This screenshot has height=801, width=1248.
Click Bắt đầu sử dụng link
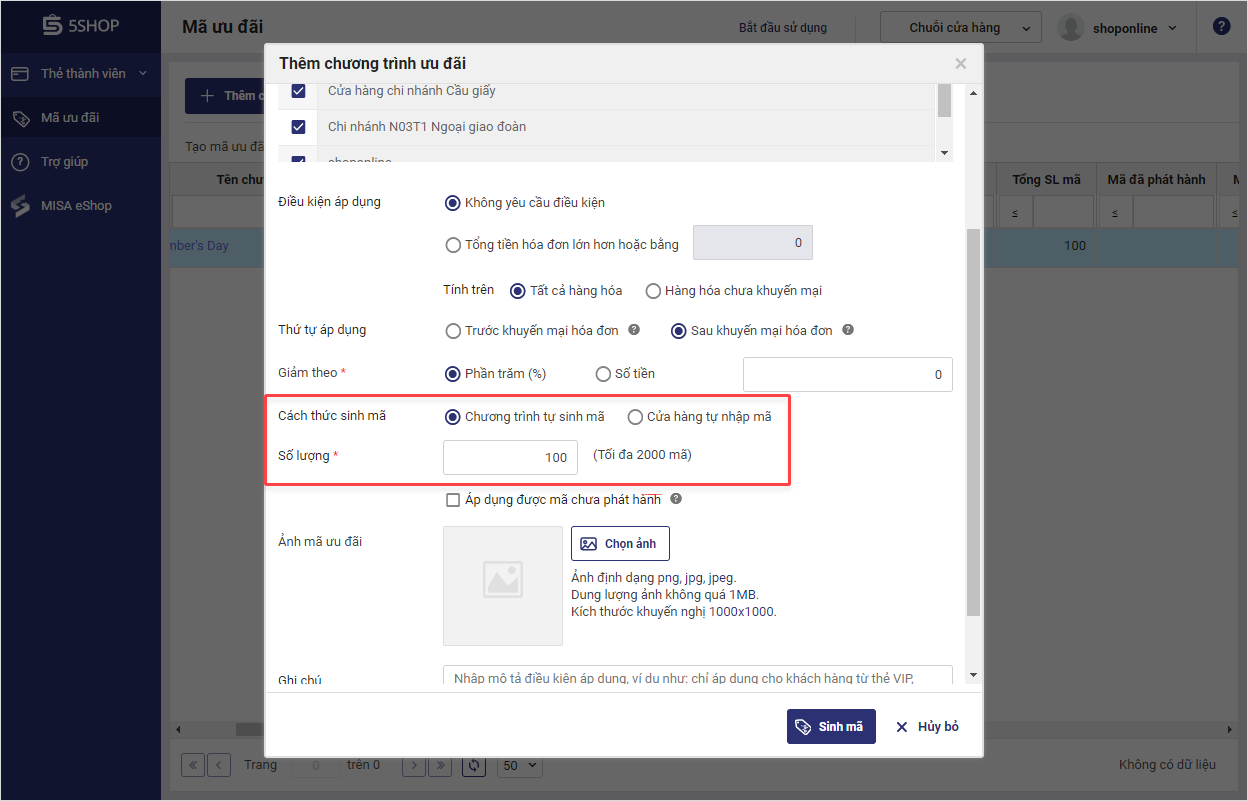pos(783,28)
